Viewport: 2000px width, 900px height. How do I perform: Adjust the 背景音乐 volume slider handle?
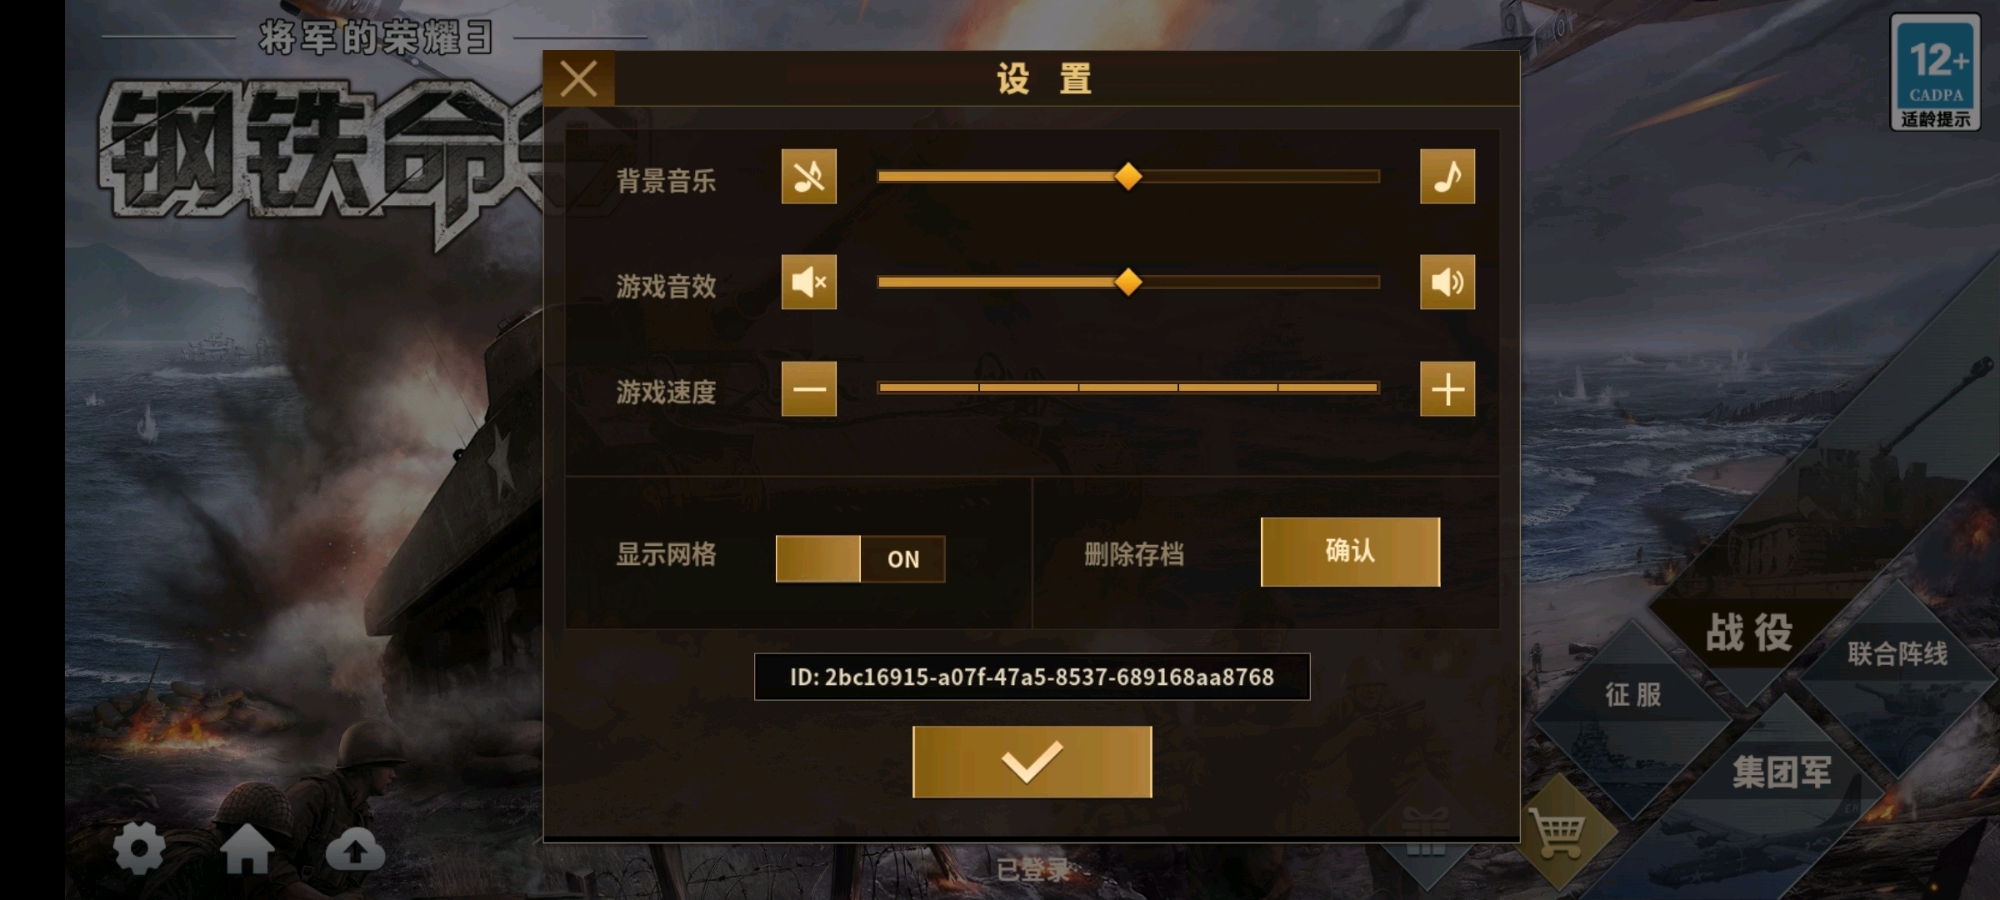[x=1128, y=176]
